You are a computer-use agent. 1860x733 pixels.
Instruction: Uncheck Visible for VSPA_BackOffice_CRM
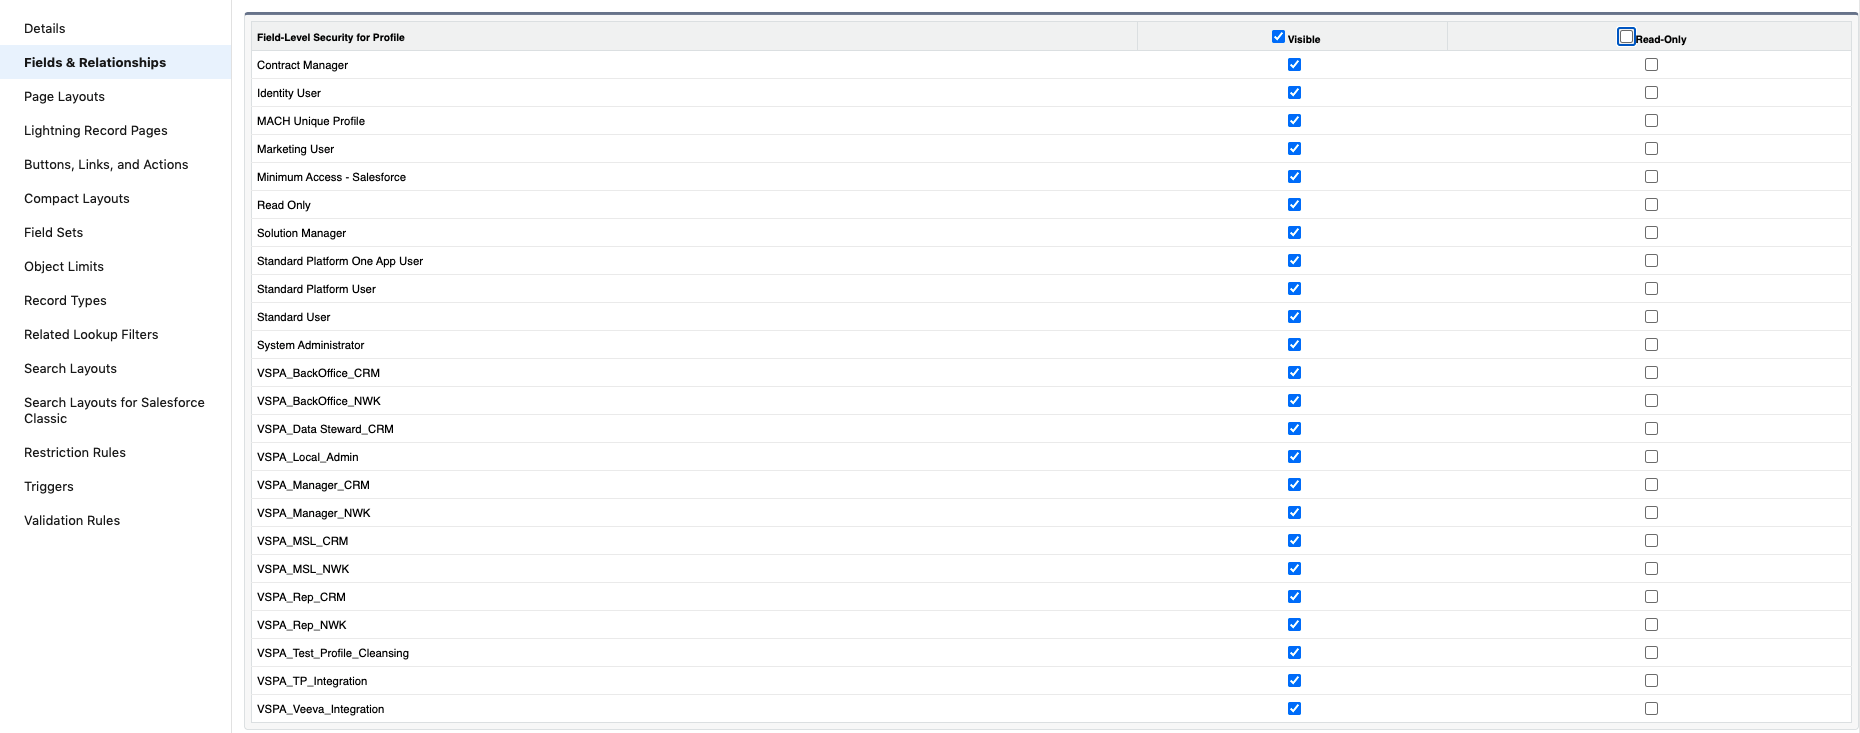[x=1294, y=372]
